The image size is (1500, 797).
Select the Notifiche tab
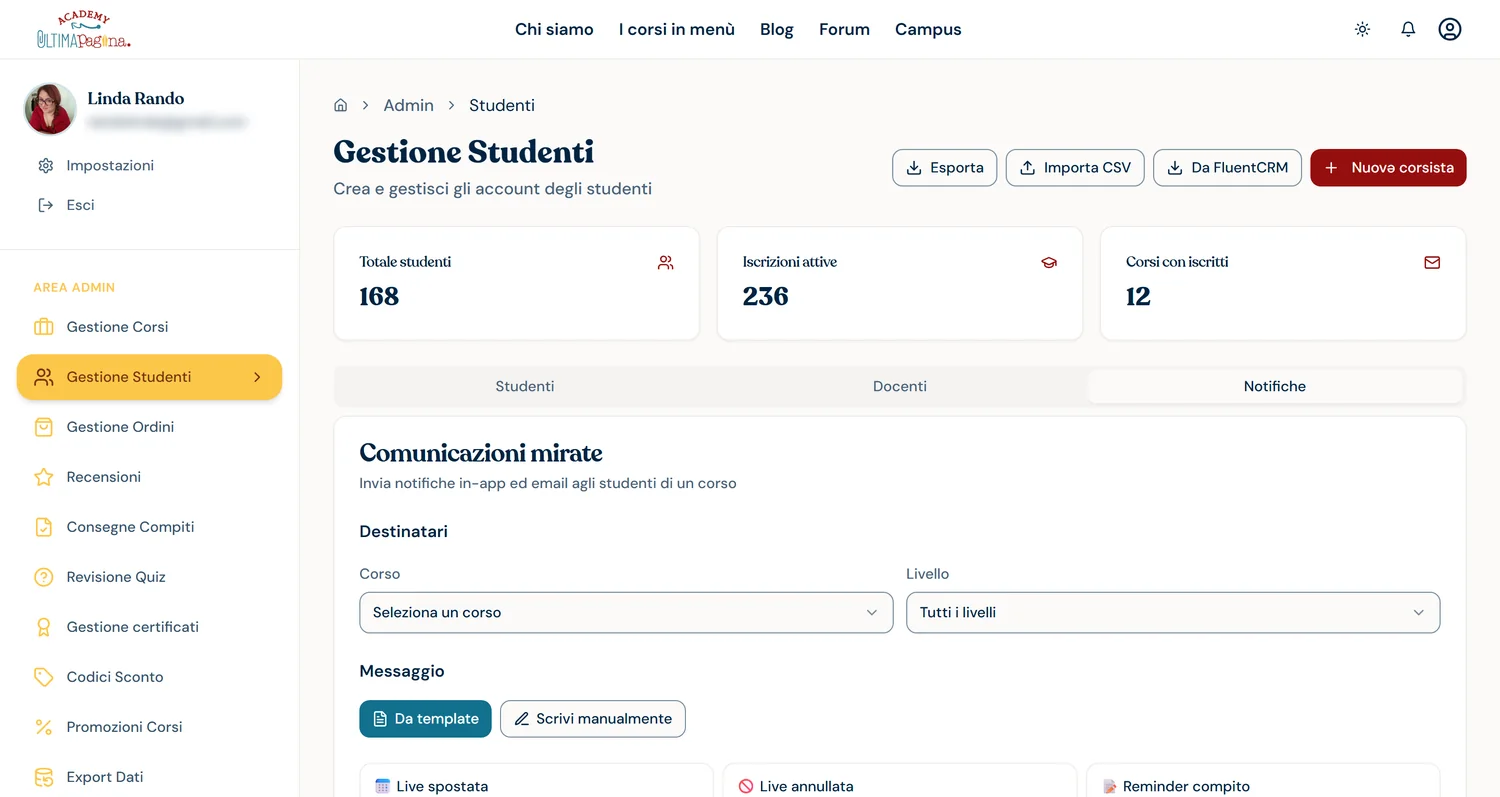point(1275,386)
